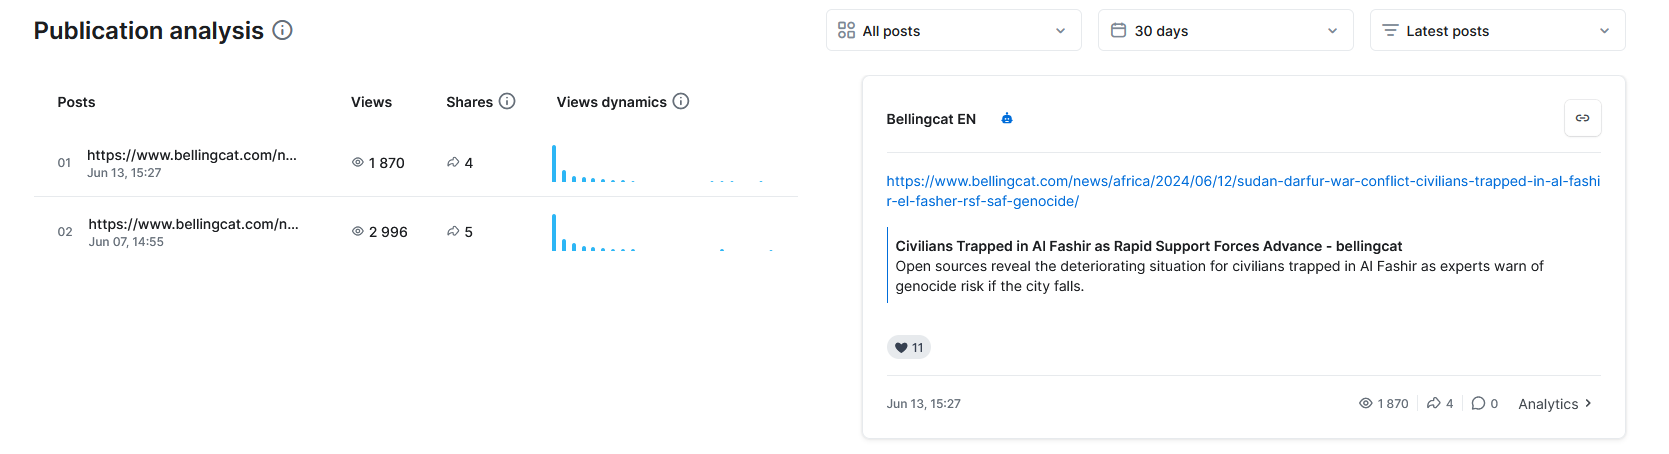Click the Bellingcat EN channel name
The image size is (1669, 454).
[x=931, y=119]
